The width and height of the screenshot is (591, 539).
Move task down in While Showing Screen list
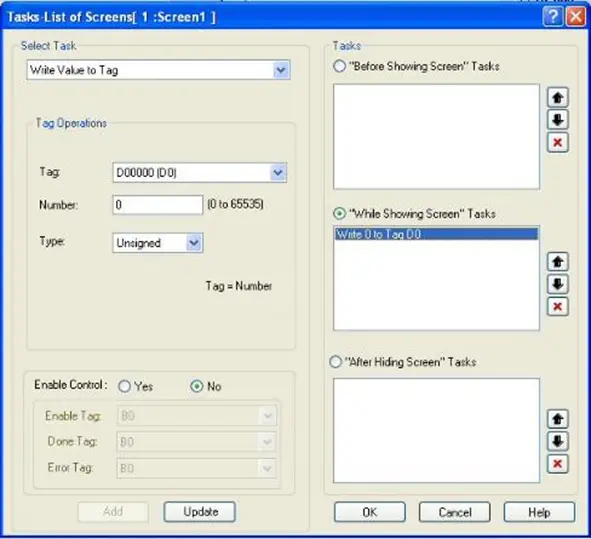557,284
